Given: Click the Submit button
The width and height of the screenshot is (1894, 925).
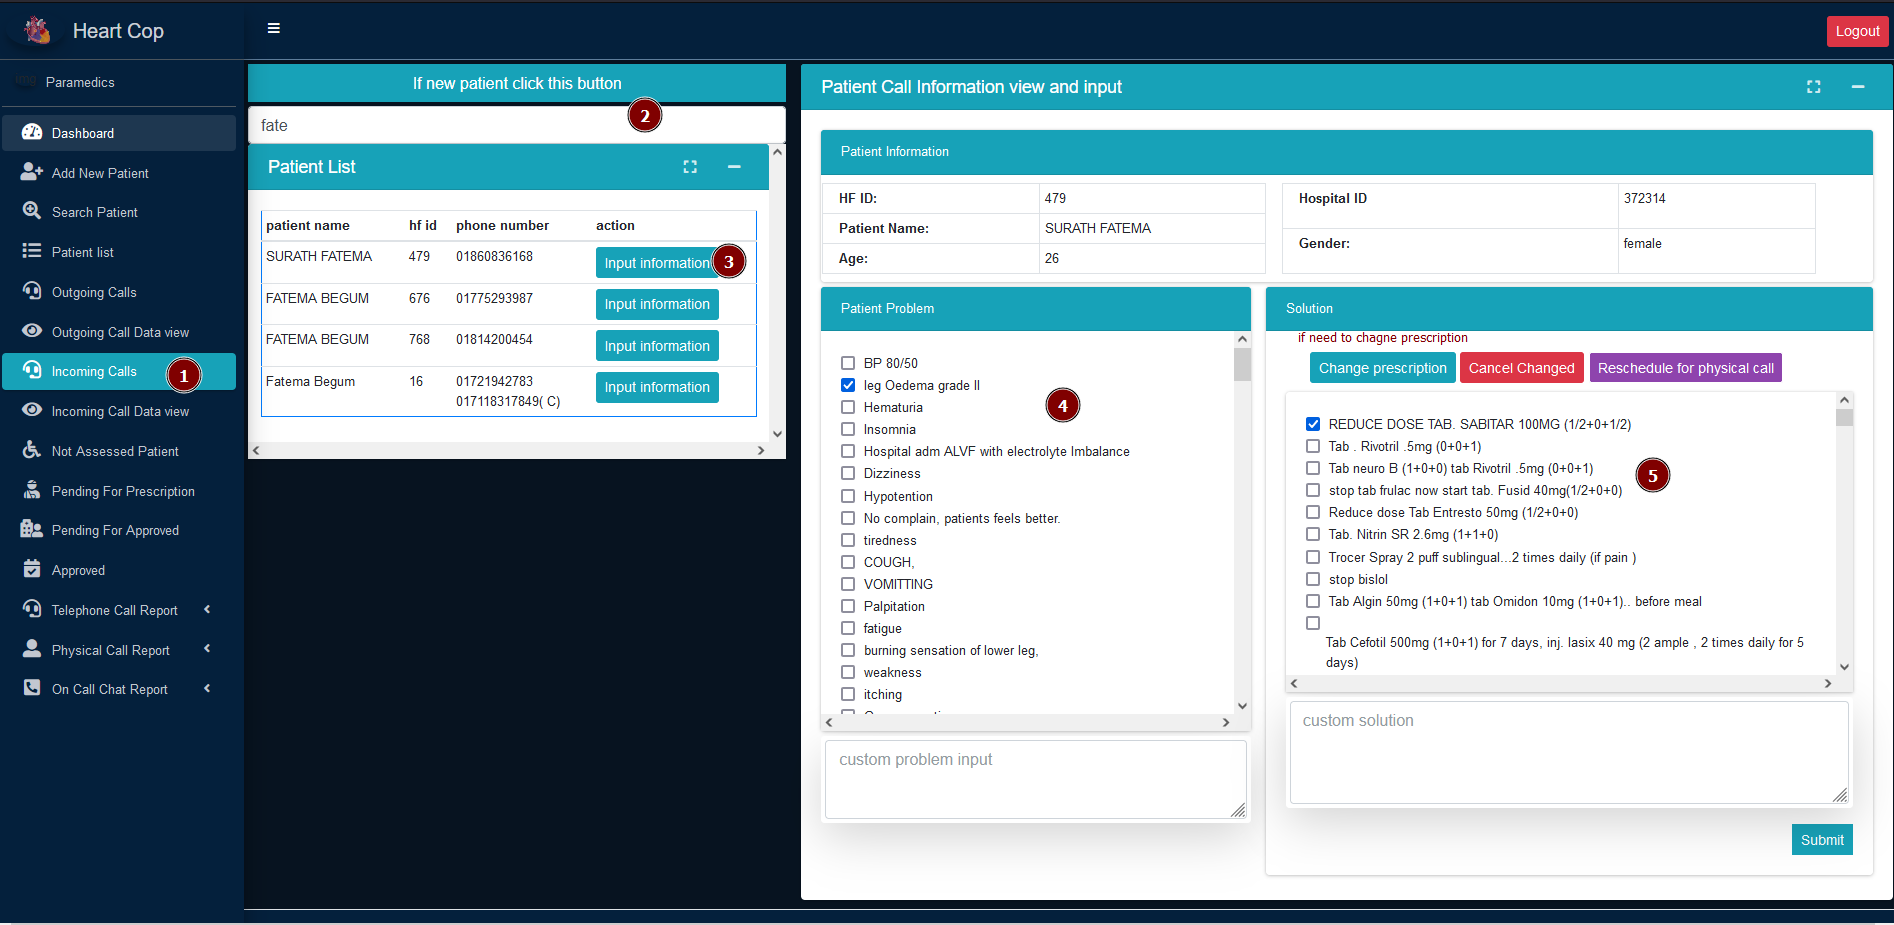Looking at the screenshot, I should click(x=1821, y=840).
